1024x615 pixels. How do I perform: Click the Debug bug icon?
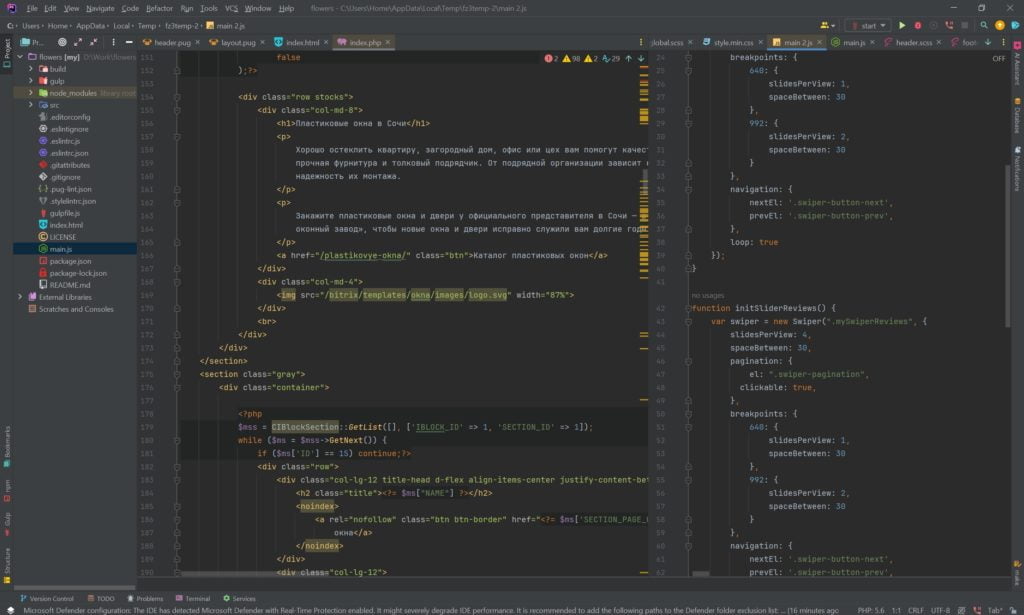(x=917, y=25)
